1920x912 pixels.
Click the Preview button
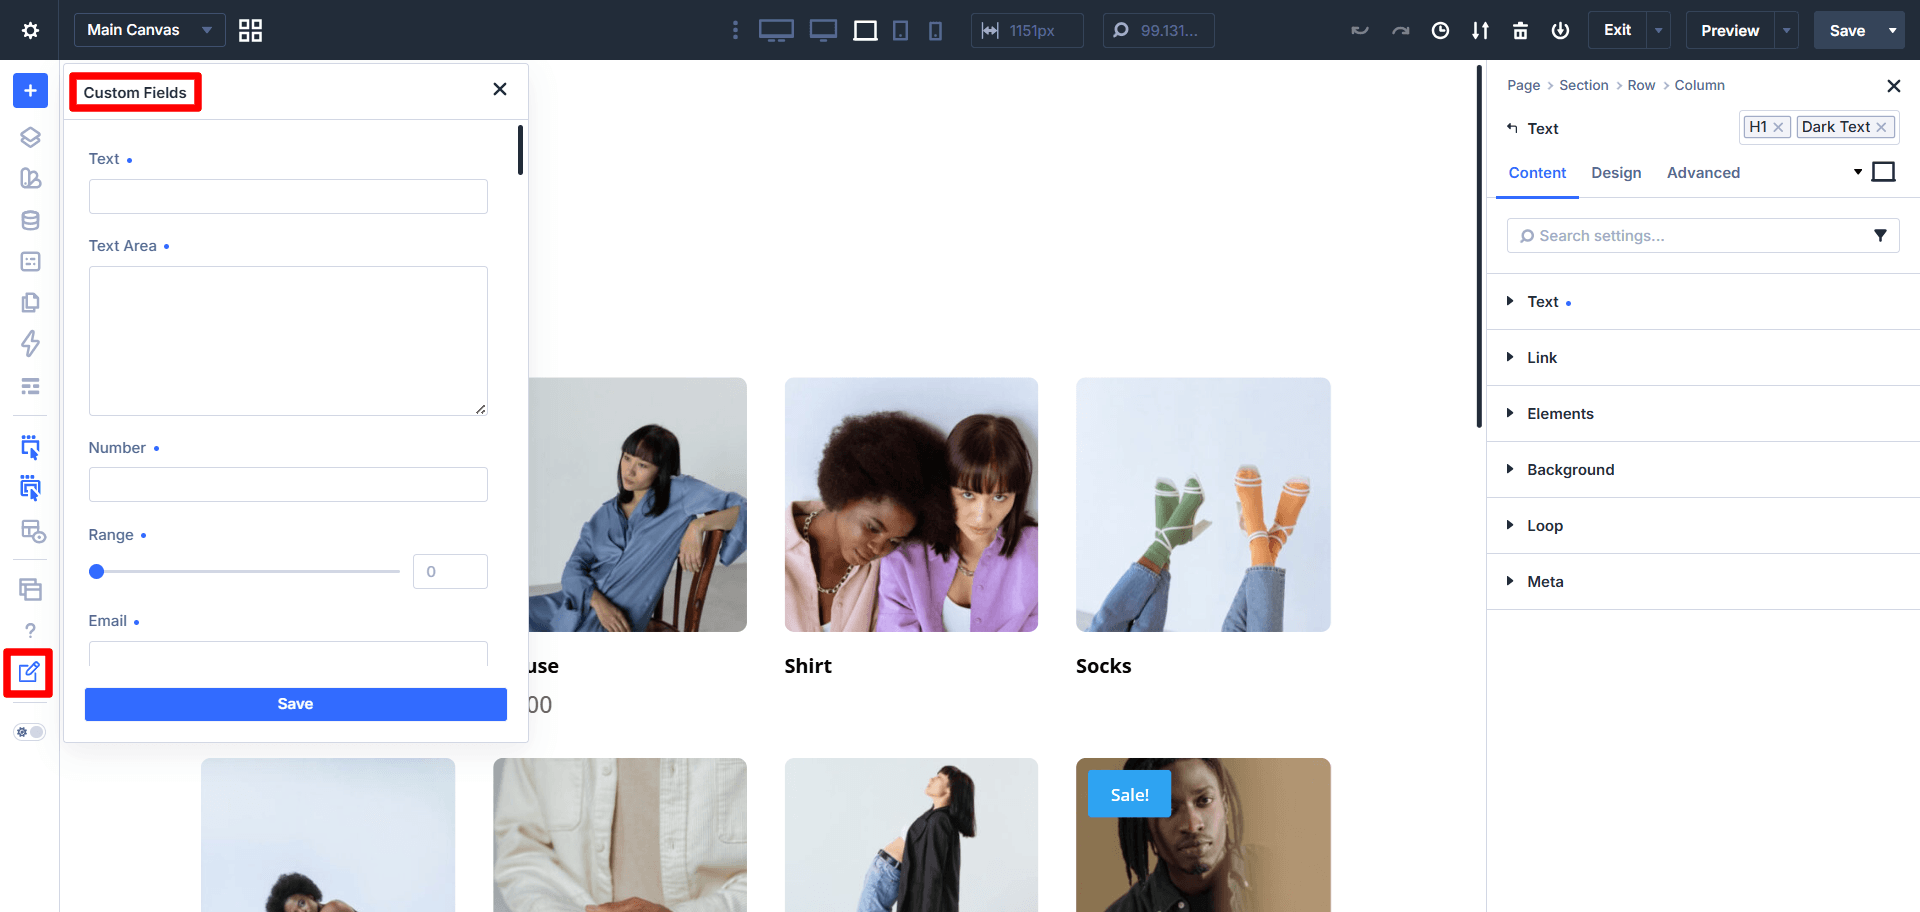(1730, 30)
